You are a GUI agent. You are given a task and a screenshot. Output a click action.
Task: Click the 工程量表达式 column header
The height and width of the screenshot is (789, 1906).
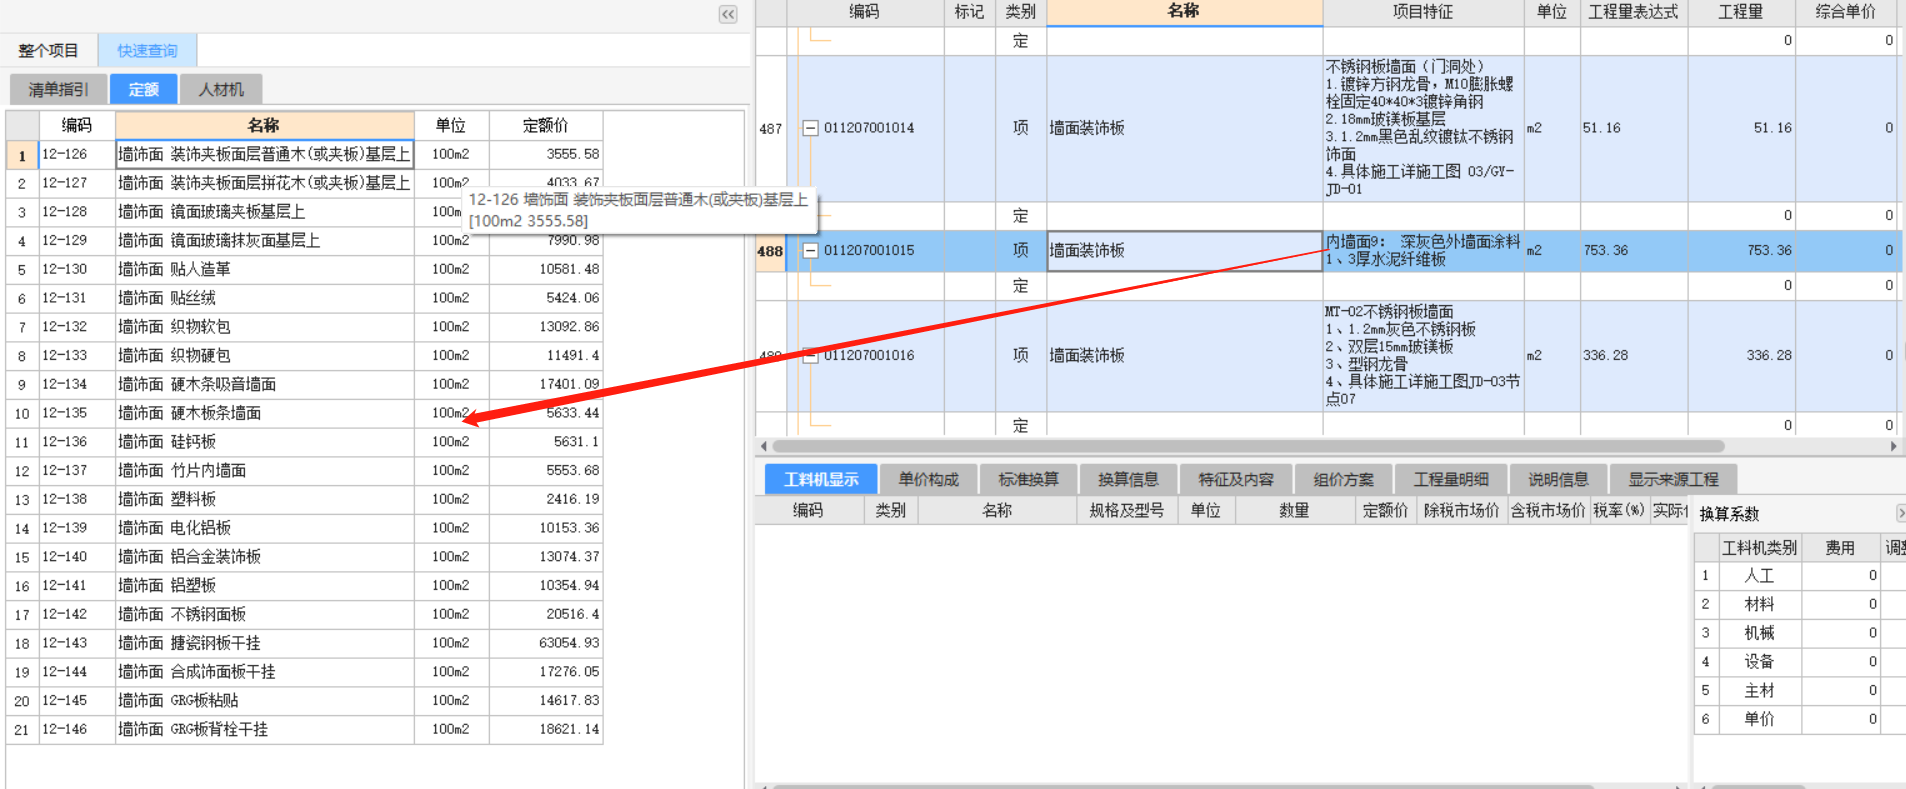click(1634, 12)
